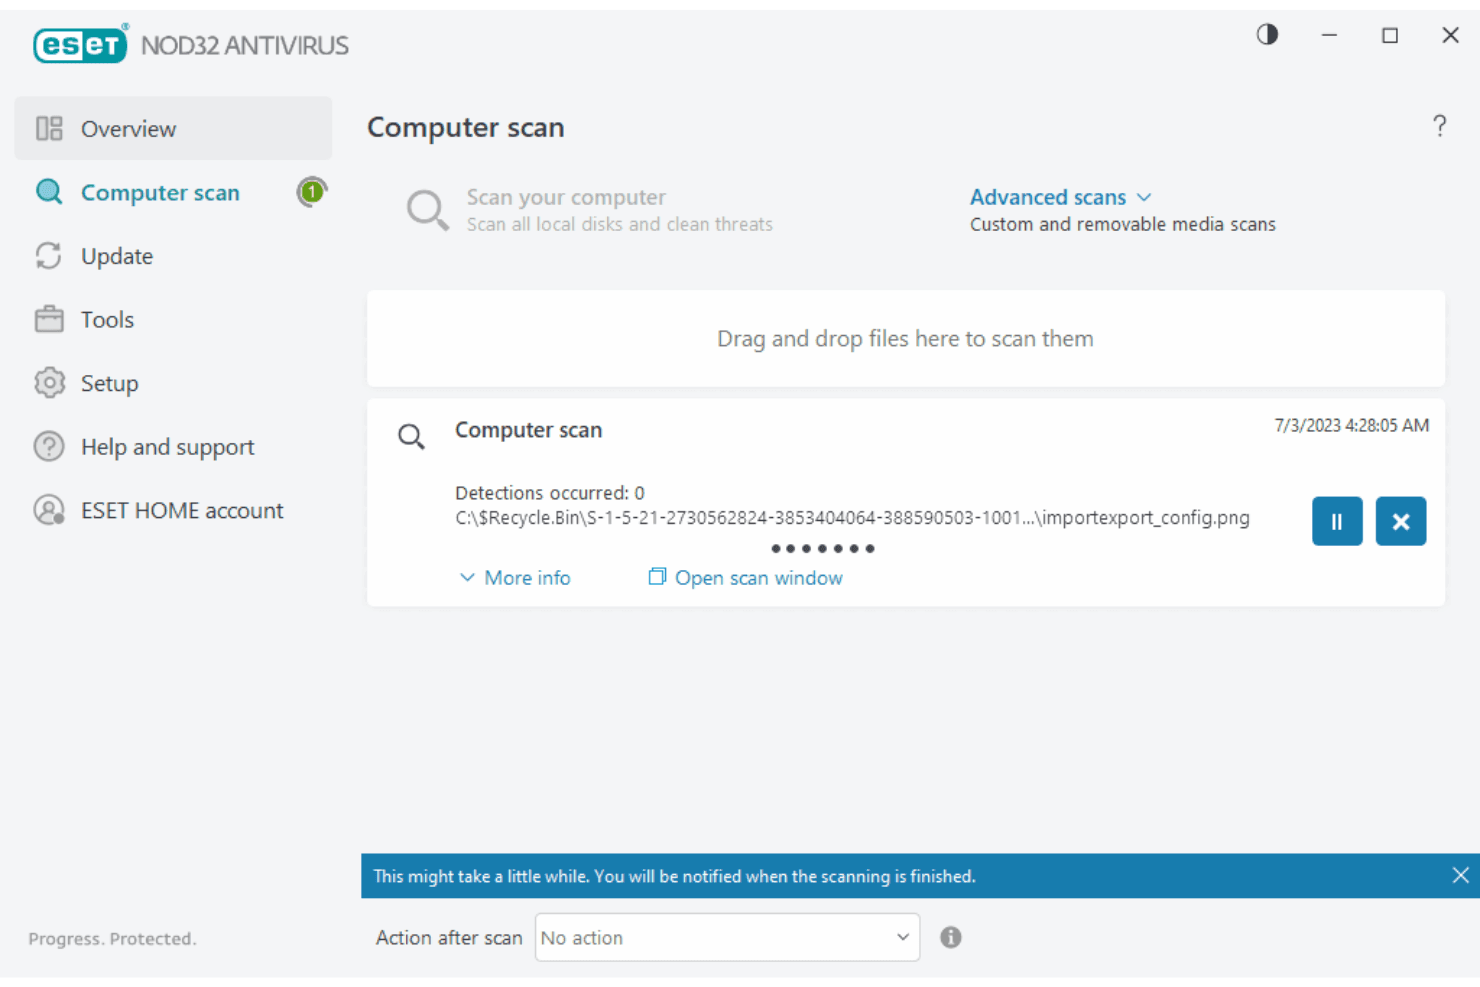Open the help question mark icon
This screenshot has width=1480, height=987.
point(1439,126)
